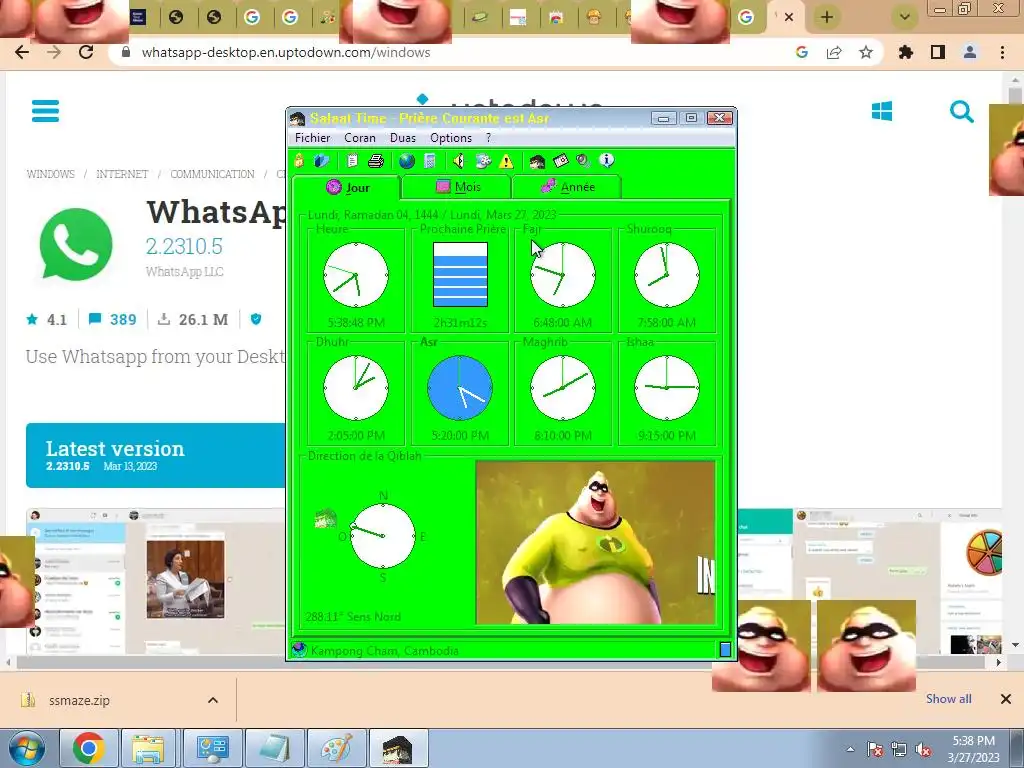Click the WhatsApp screenshot thumbnail with woman
This screenshot has width=1024, height=768.
click(185, 579)
